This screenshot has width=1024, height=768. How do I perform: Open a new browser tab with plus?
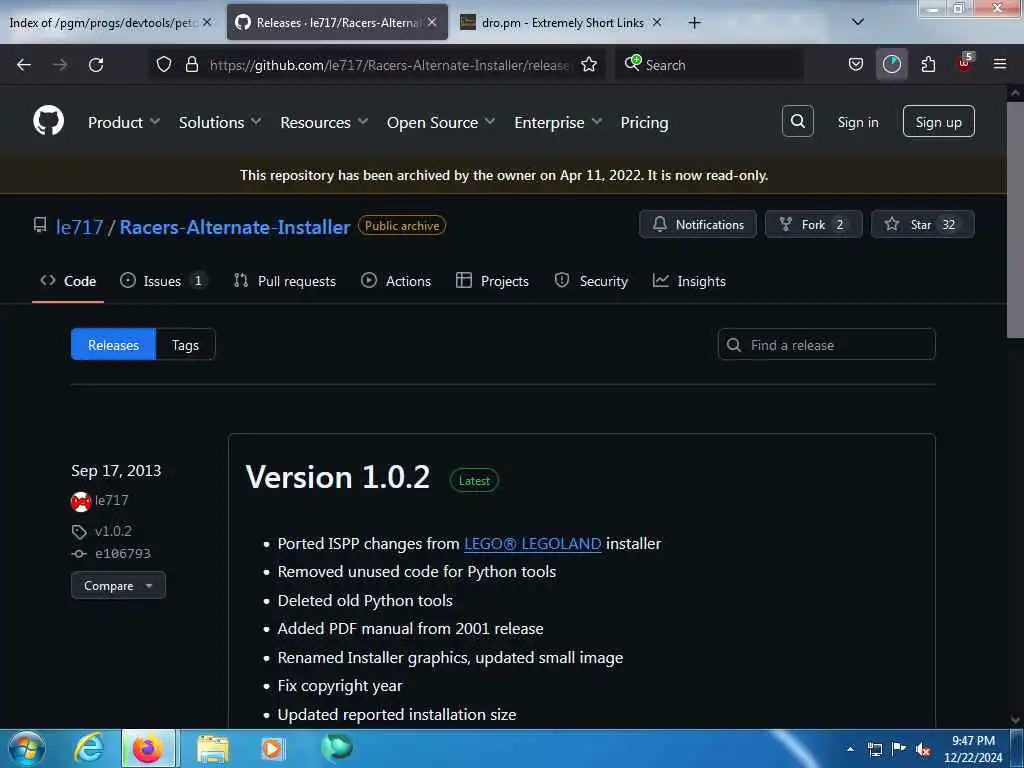point(694,22)
